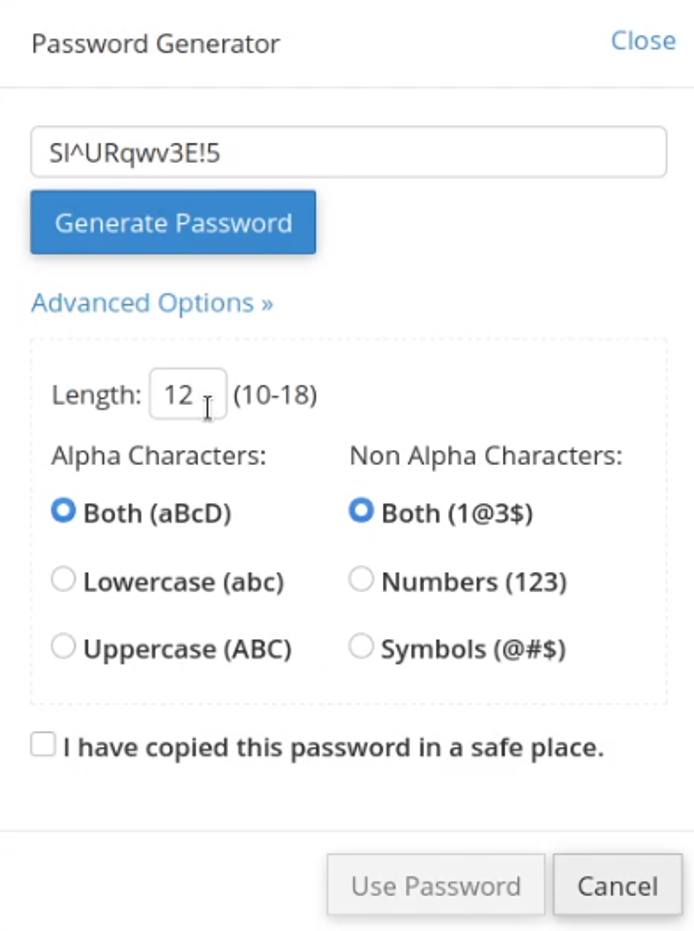Choose Lowercase (abc) letters only
694x931 pixels.
(62, 579)
